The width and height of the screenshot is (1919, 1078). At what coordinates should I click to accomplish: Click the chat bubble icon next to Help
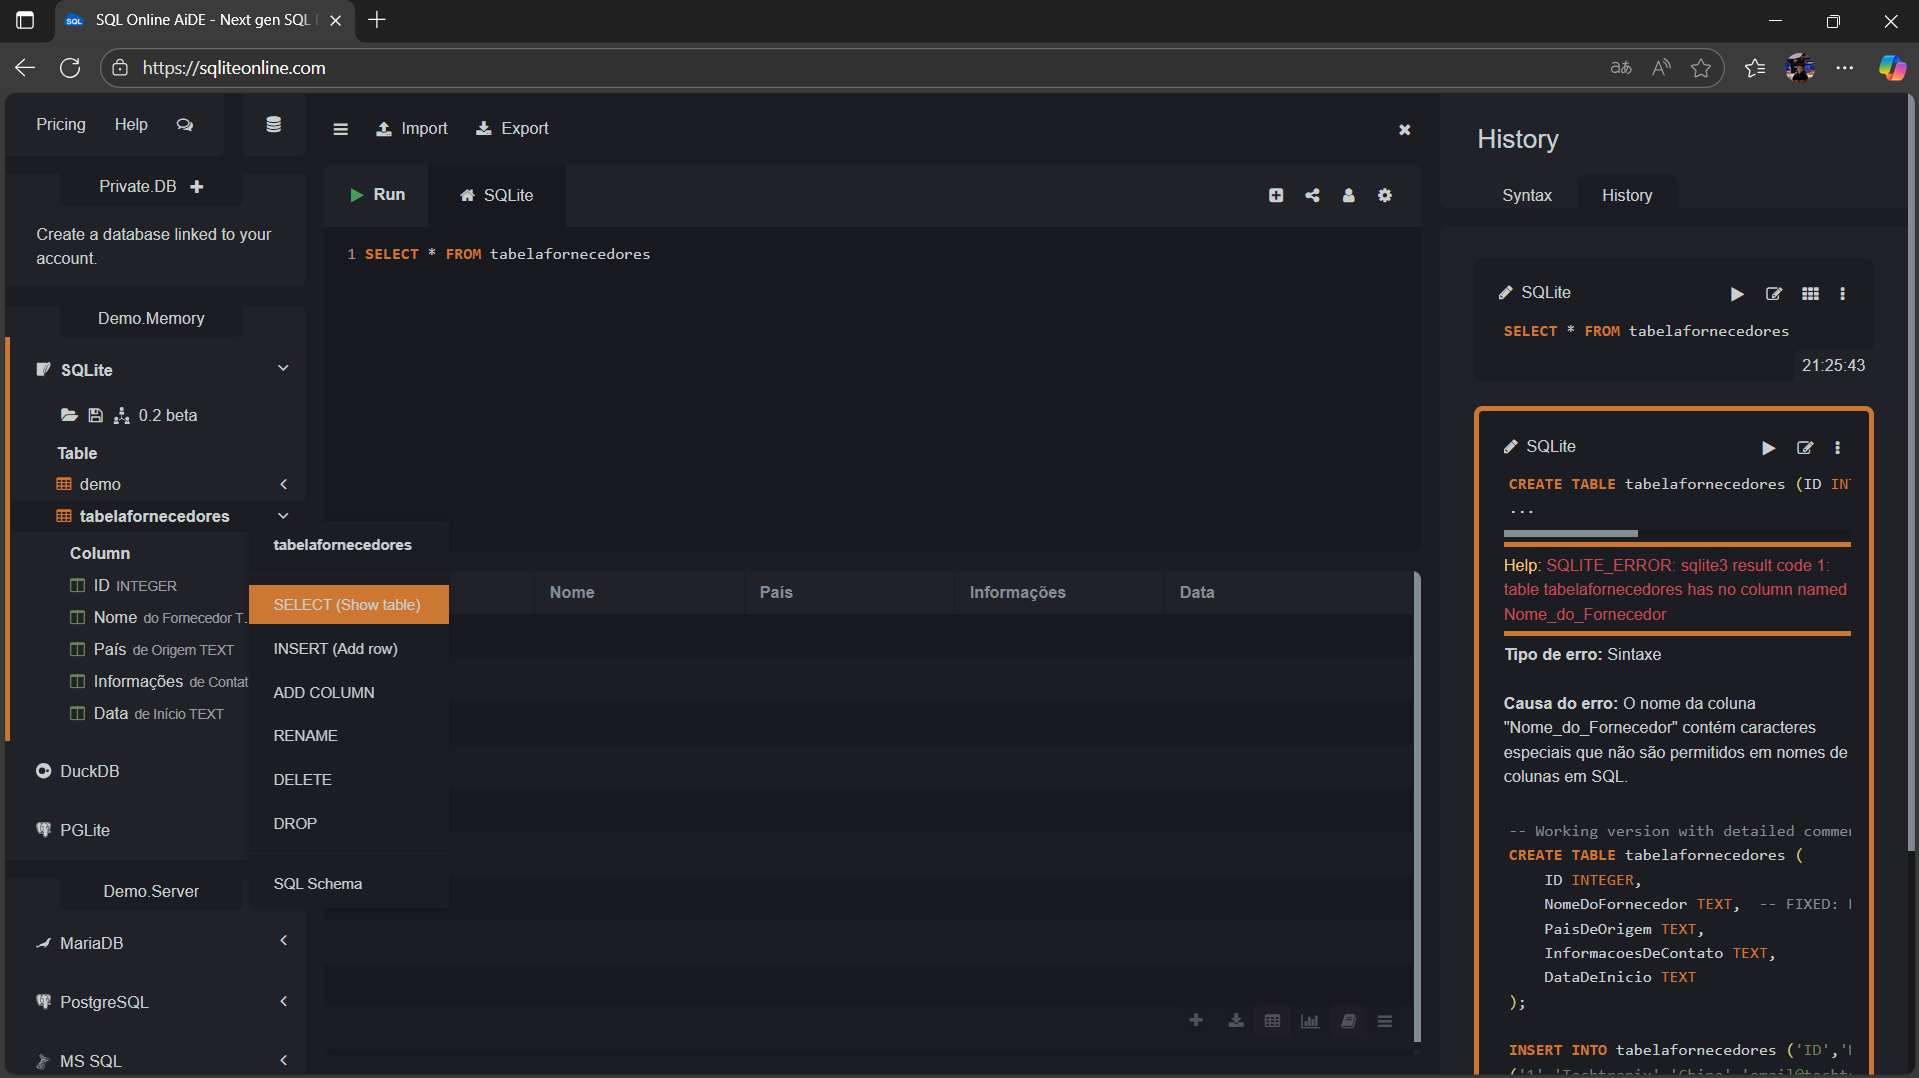(185, 125)
